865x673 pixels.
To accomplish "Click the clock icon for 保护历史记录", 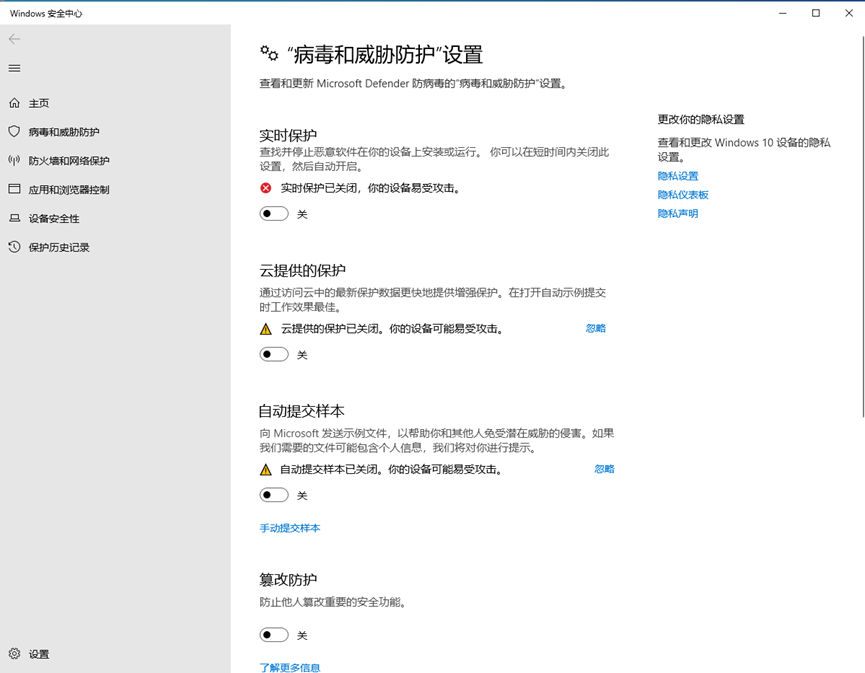I will [14, 247].
